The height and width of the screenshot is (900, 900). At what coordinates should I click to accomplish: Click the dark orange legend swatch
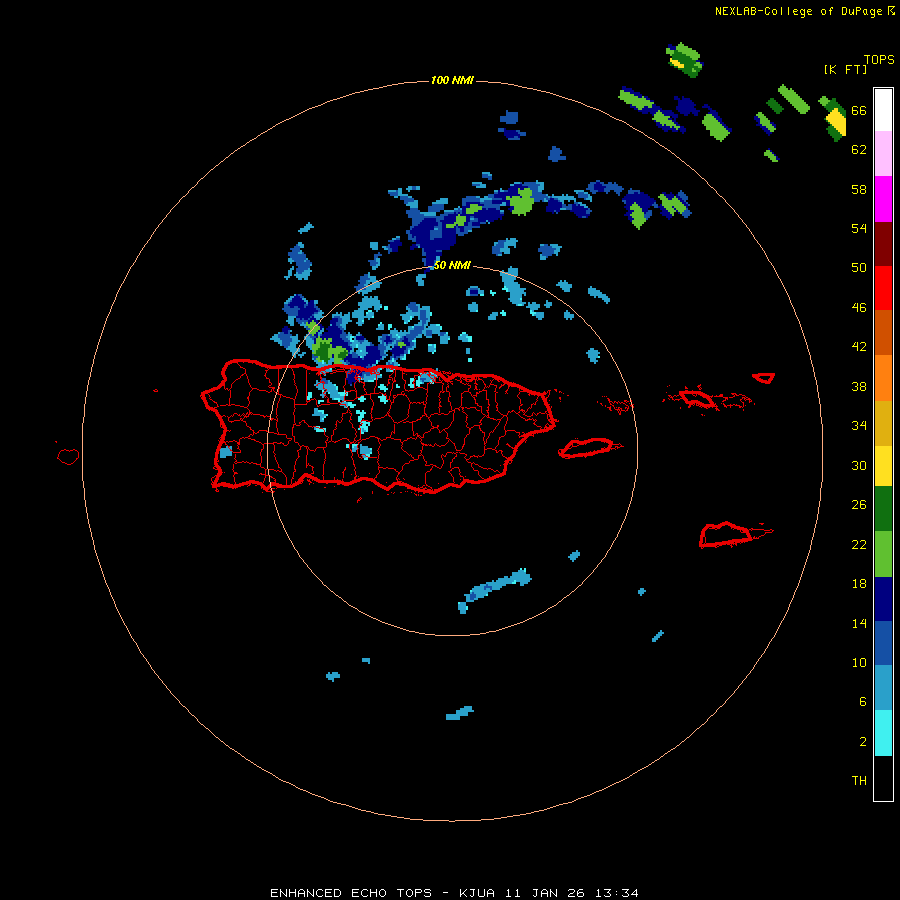(883, 332)
